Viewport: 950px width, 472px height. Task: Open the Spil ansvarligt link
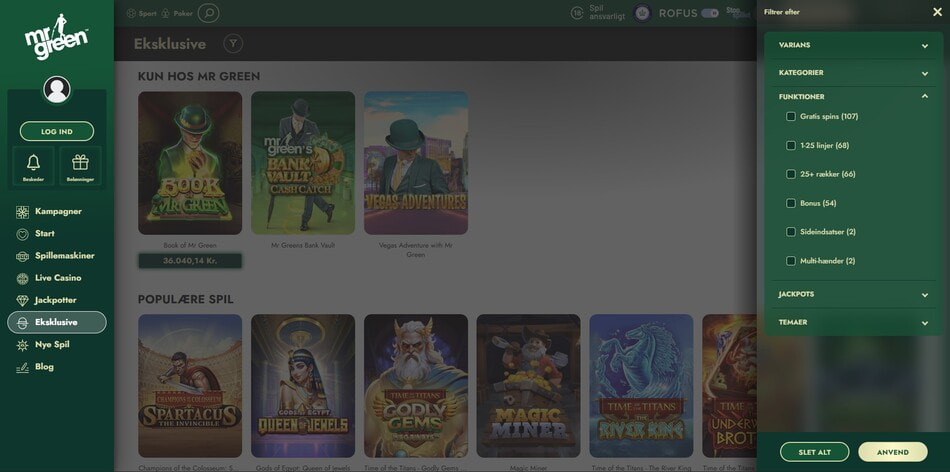pos(607,13)
